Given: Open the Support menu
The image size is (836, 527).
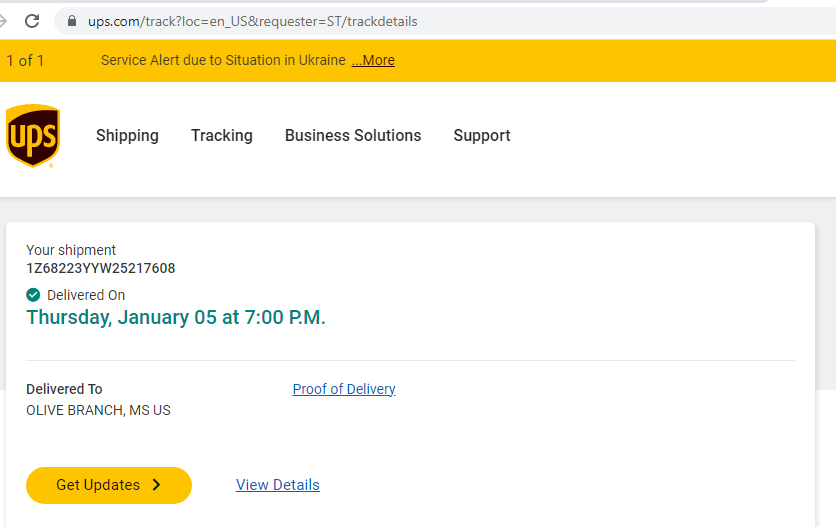Looking at the screenshot, I should pos(481,136).
